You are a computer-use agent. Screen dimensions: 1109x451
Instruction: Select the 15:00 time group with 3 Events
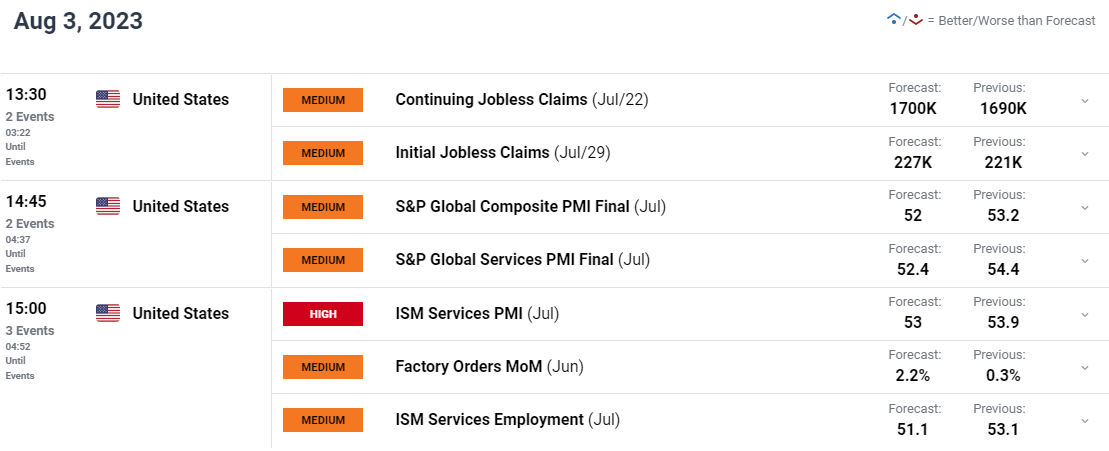point(30,341)
